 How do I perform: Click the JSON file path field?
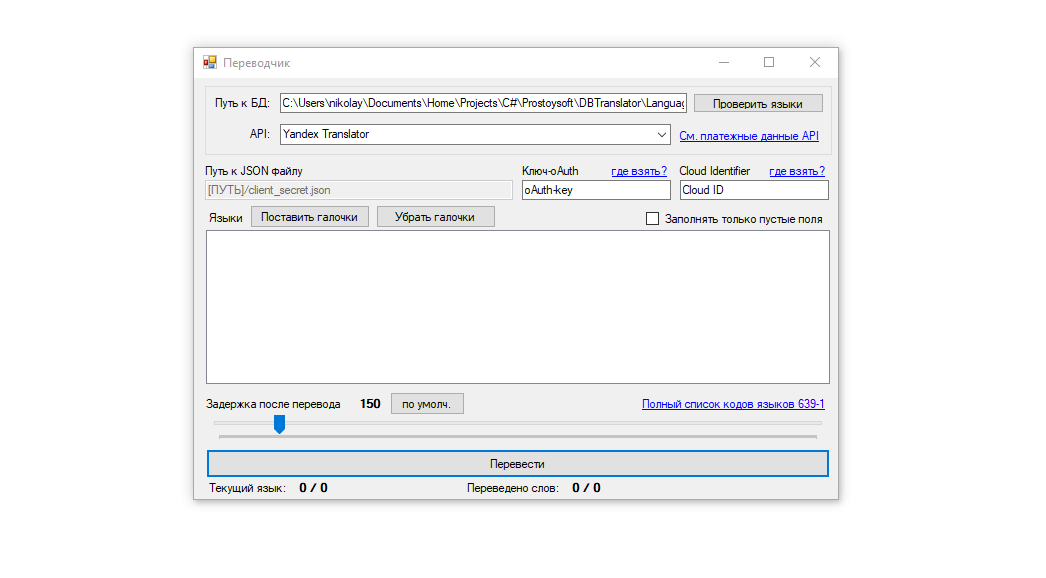point(358,190)
